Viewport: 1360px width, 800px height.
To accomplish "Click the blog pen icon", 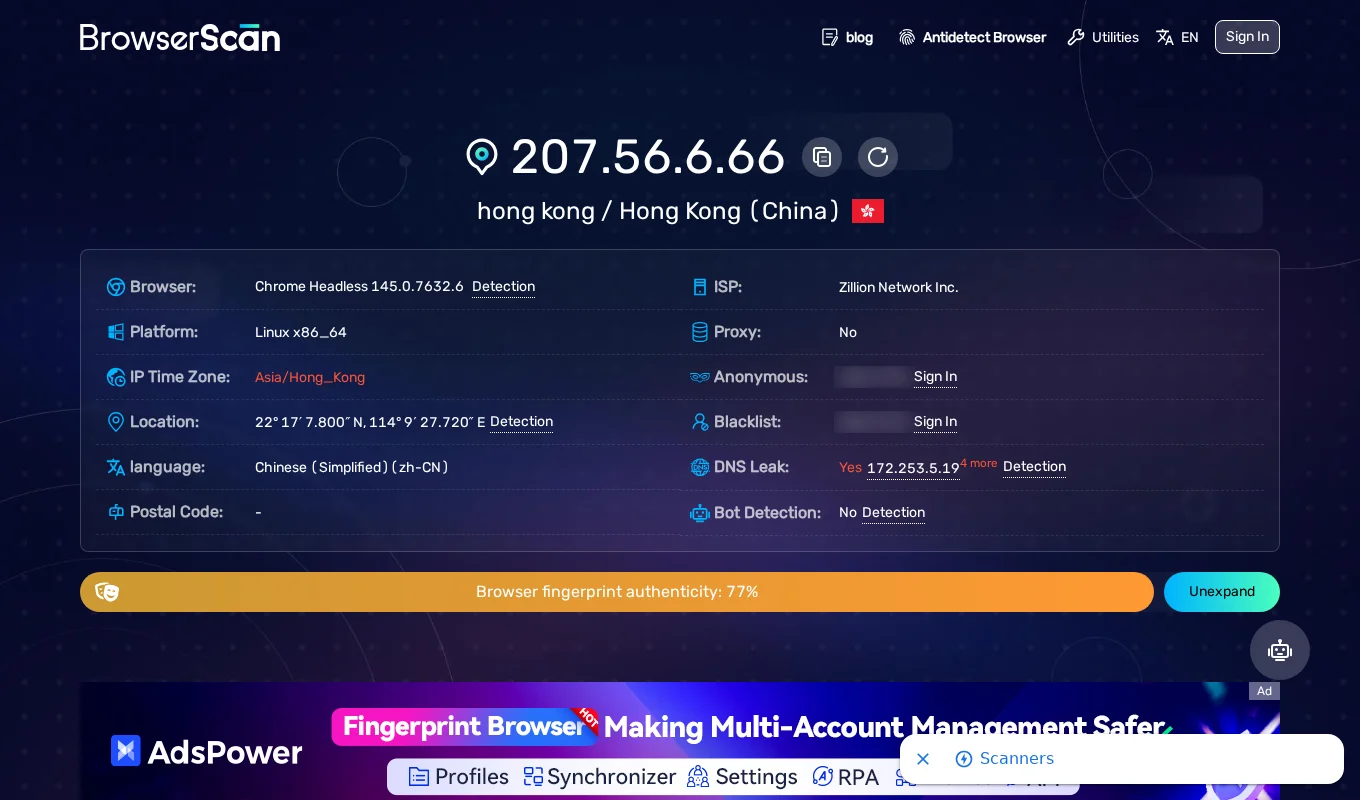I will tap(830, 37).
